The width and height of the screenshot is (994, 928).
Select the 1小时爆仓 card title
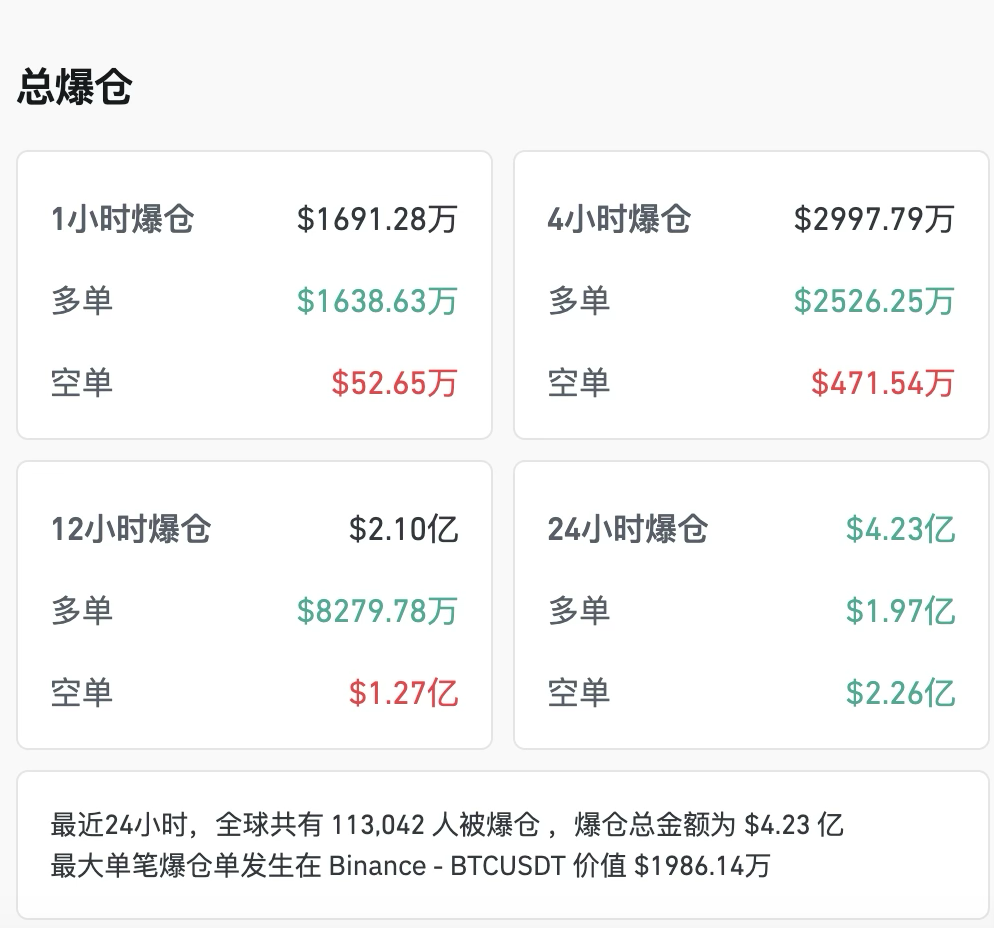pos(122,219)
